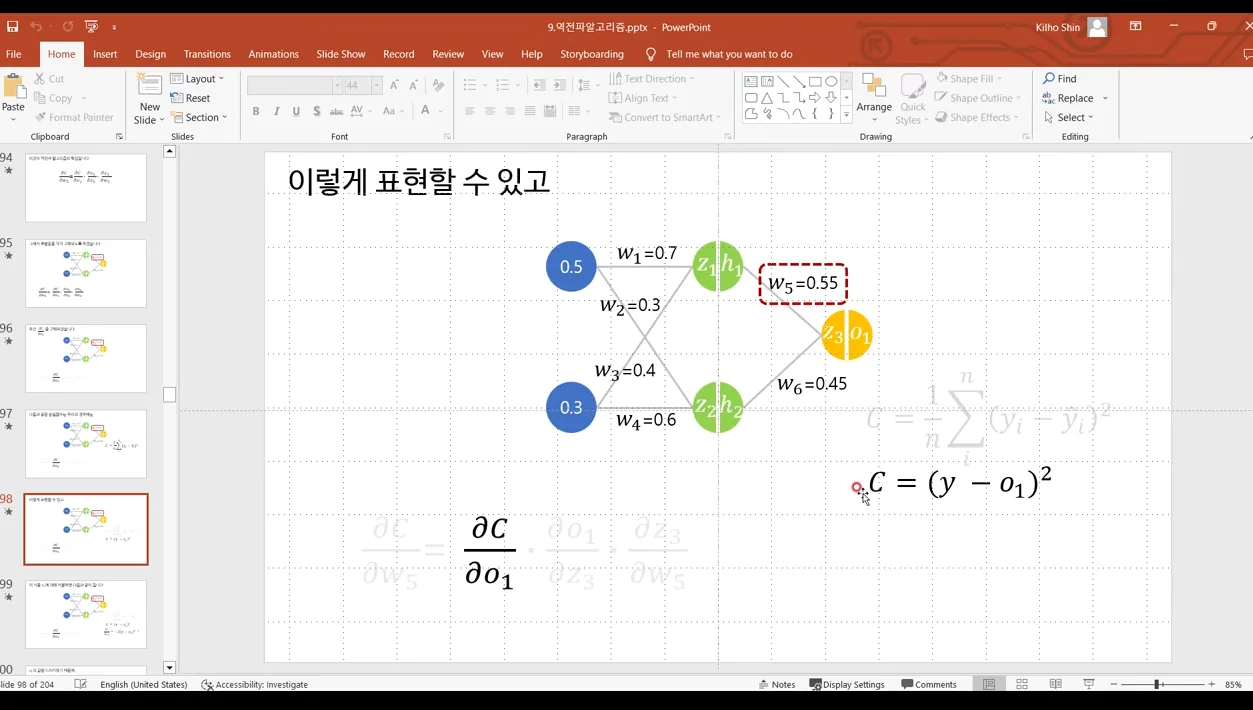
Task: Open Start From Beginning slideshow icon in title bar
Action: [92, 27]
